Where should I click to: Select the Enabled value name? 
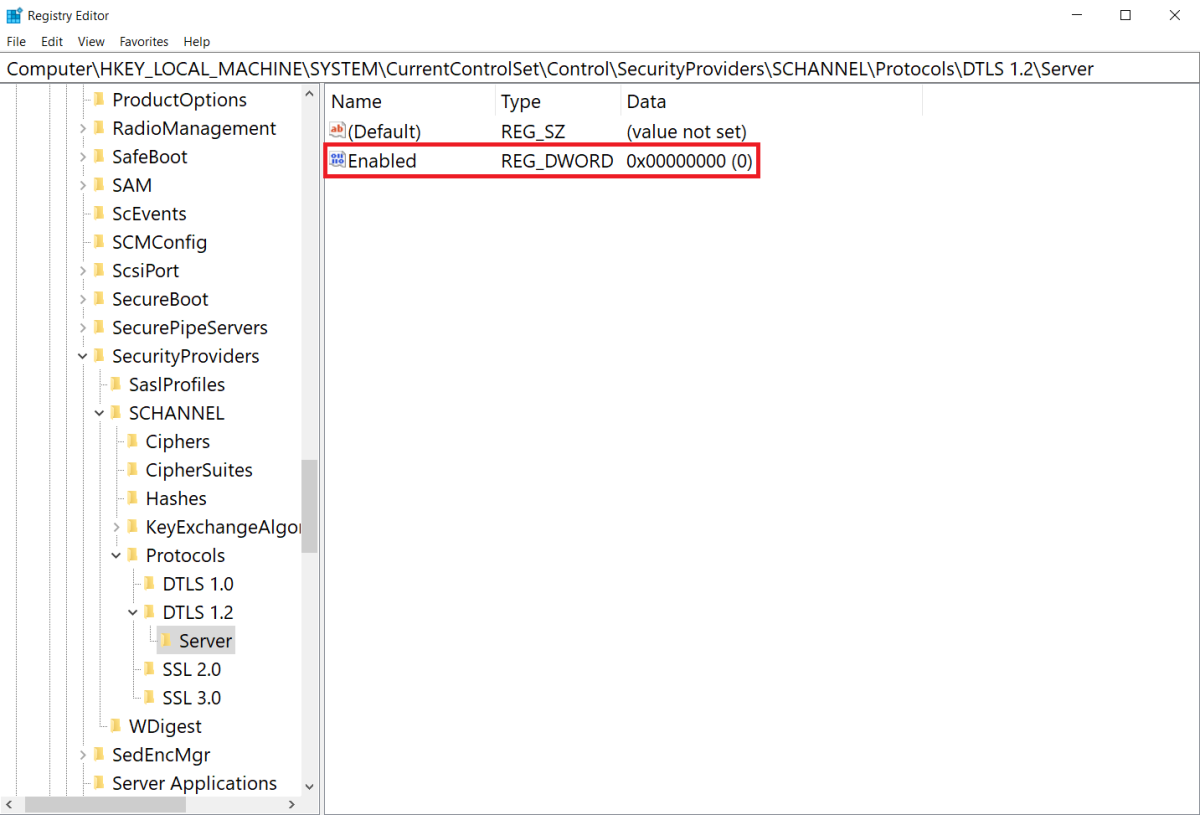coord(382,161)
